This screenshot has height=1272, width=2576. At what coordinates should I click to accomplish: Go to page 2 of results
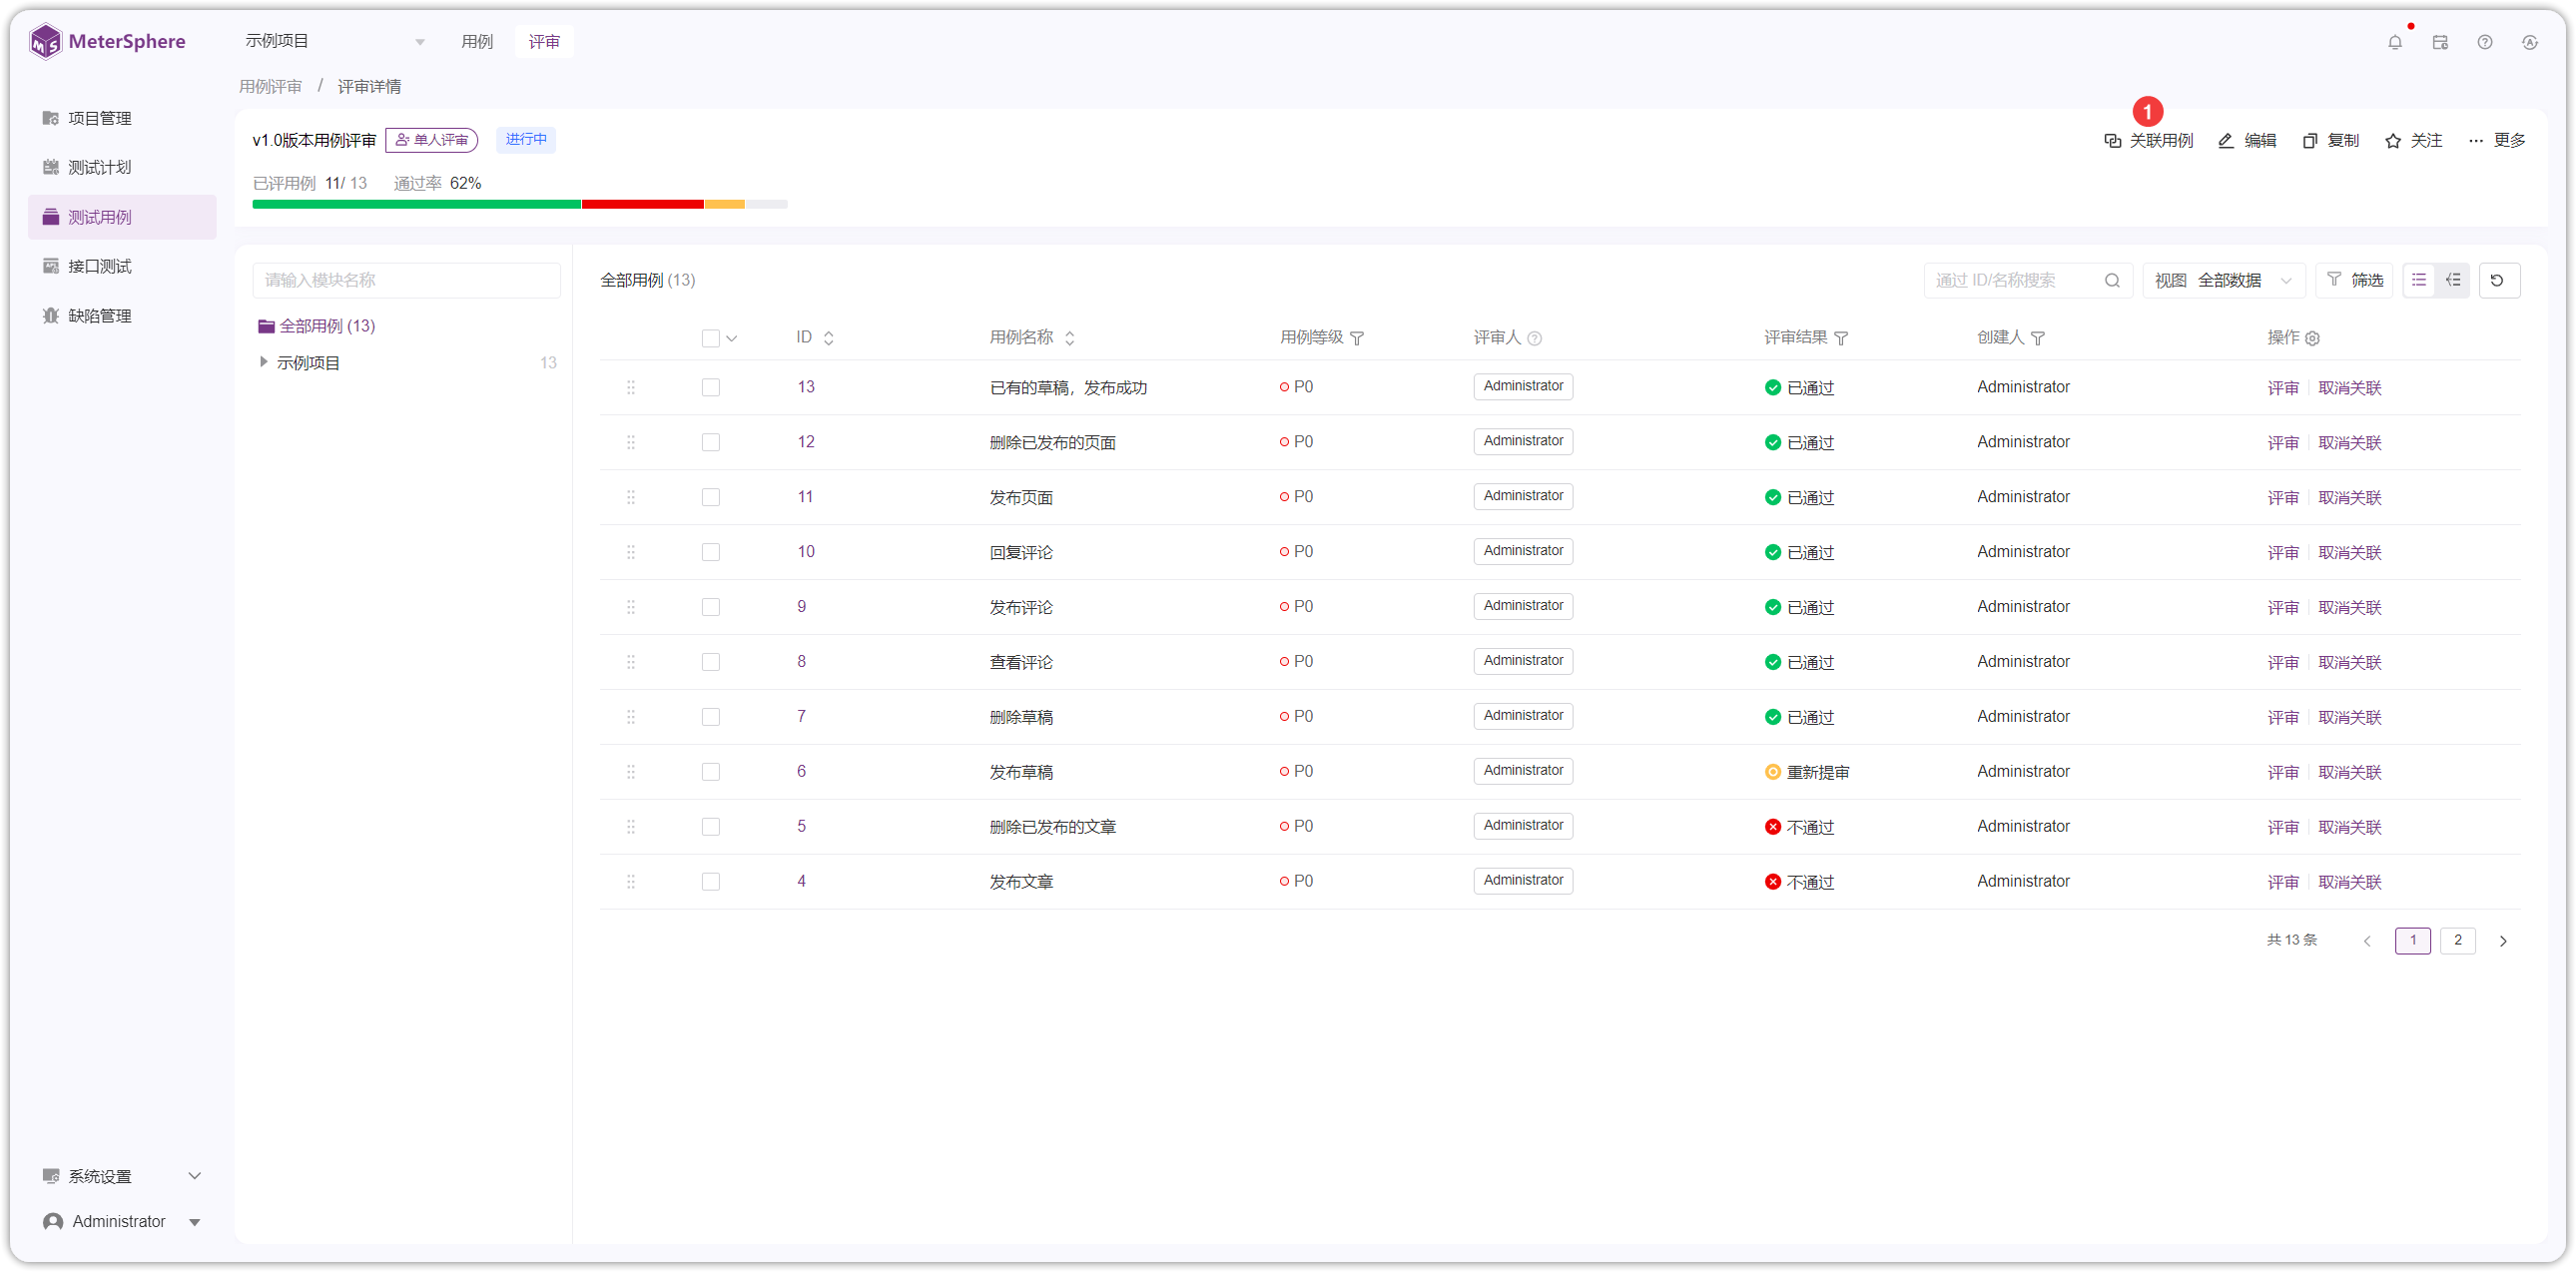(x=2457, y=940)
